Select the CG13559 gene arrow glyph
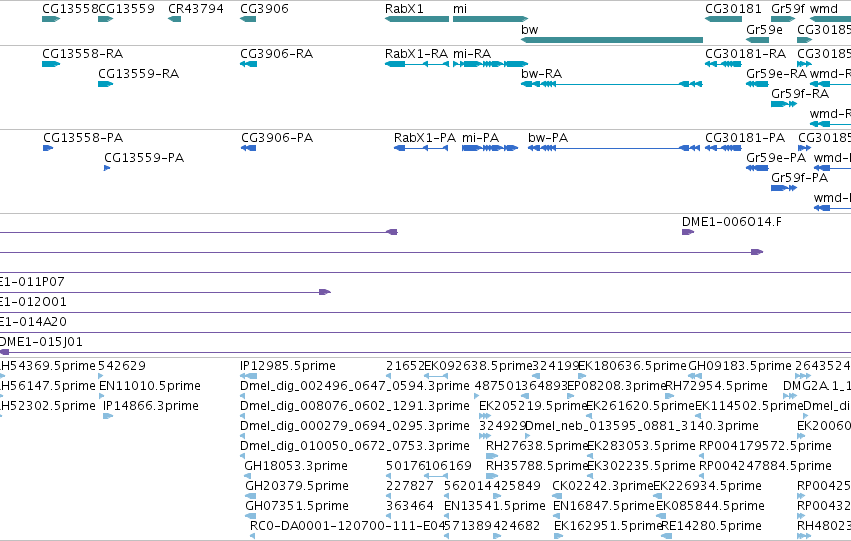Screen dimensions: 851x541 click(105, 19)
